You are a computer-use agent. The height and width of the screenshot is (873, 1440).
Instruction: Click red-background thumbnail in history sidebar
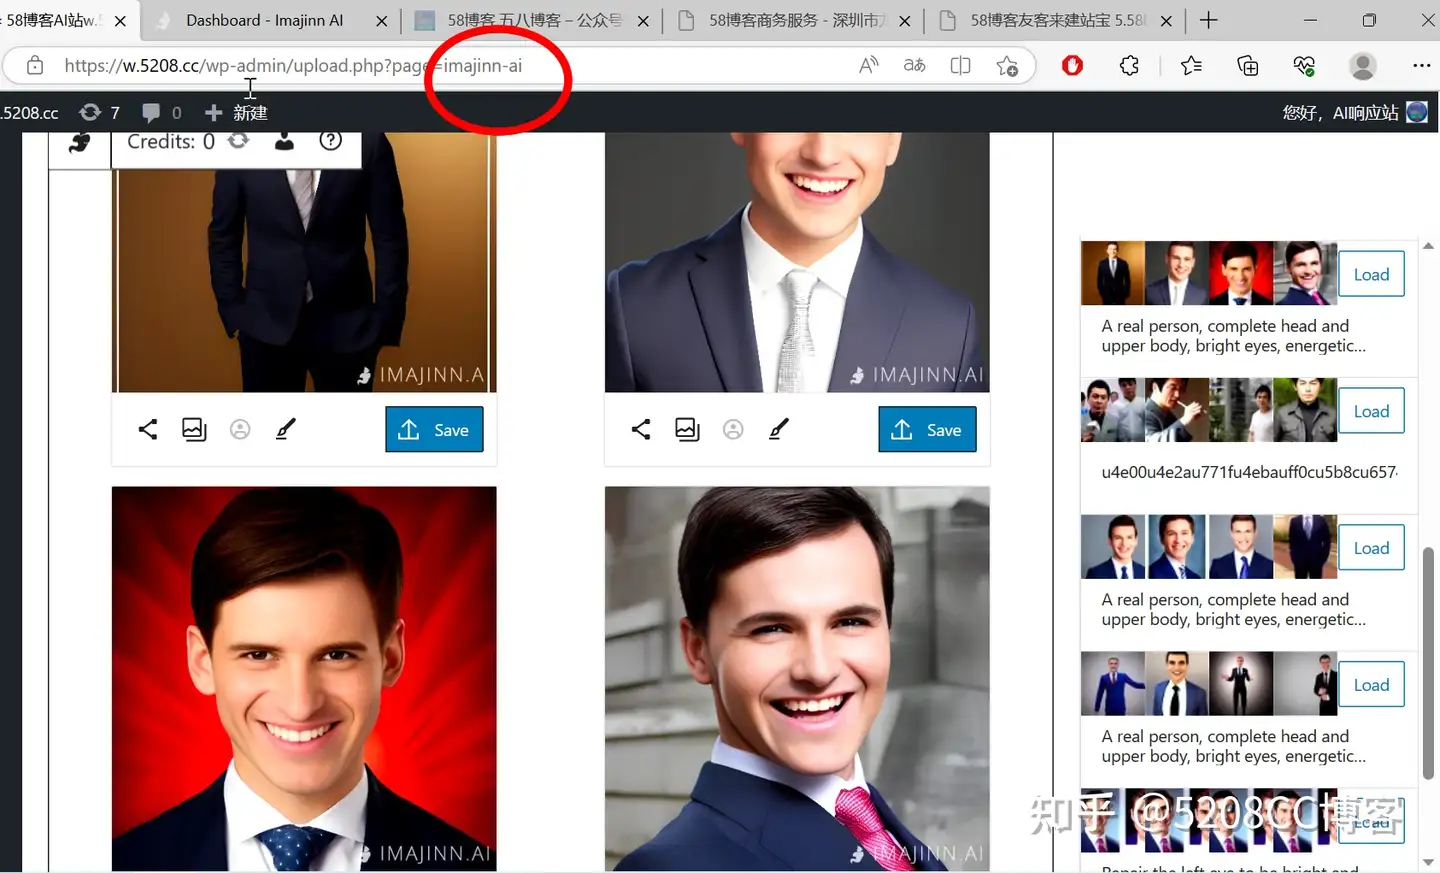point(1241,273)
